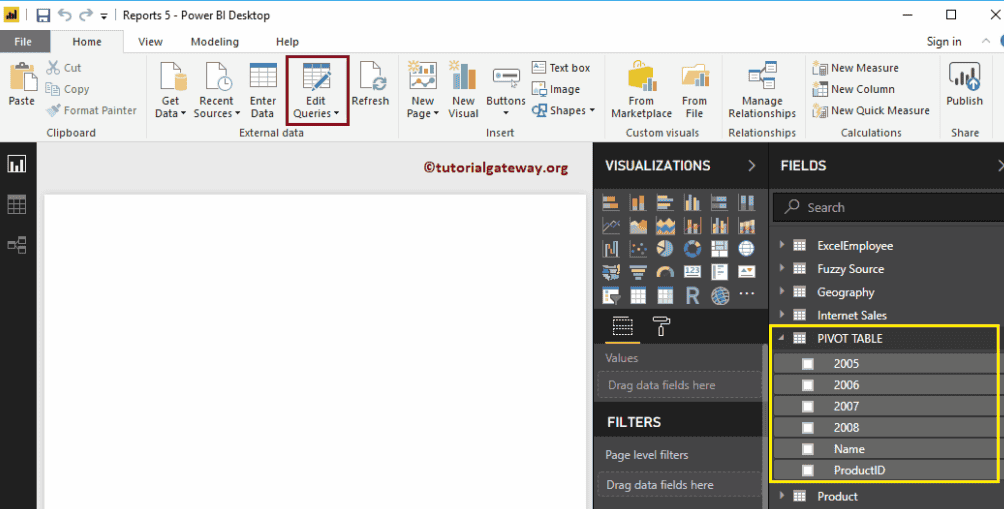Viewport: 1004px width, 509px height.
Task: Select the Multi-row card visual
Action: pos(719,272)
